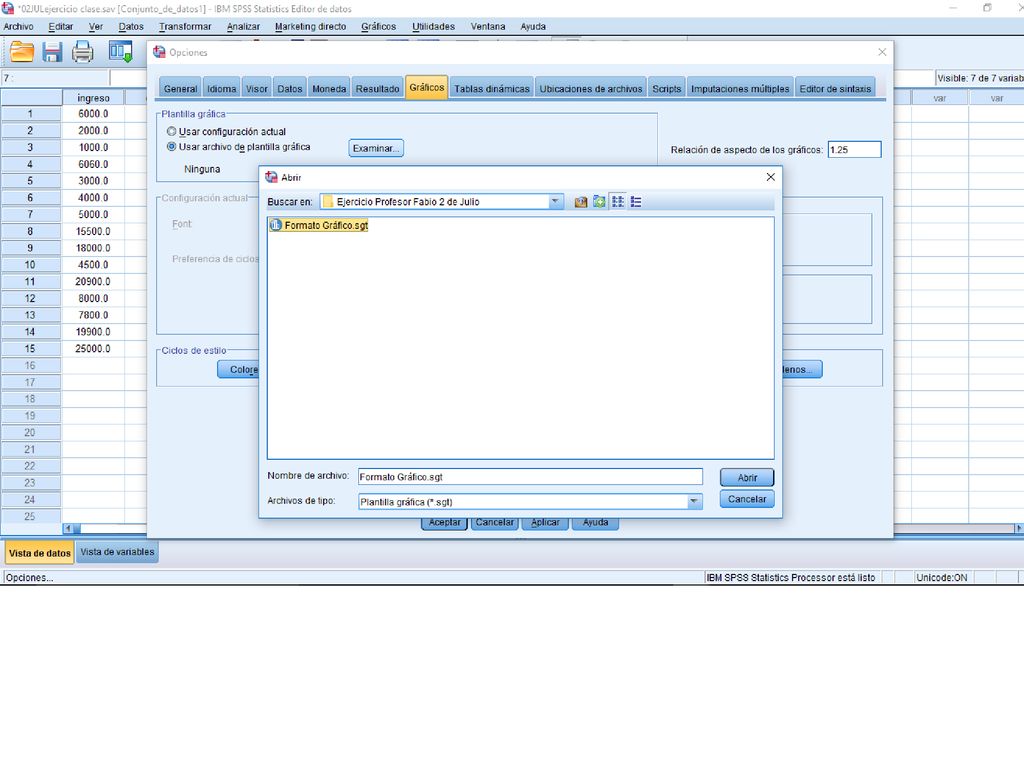Close the Abrir dialog with X
The image size is (1024, 768).
771,177
